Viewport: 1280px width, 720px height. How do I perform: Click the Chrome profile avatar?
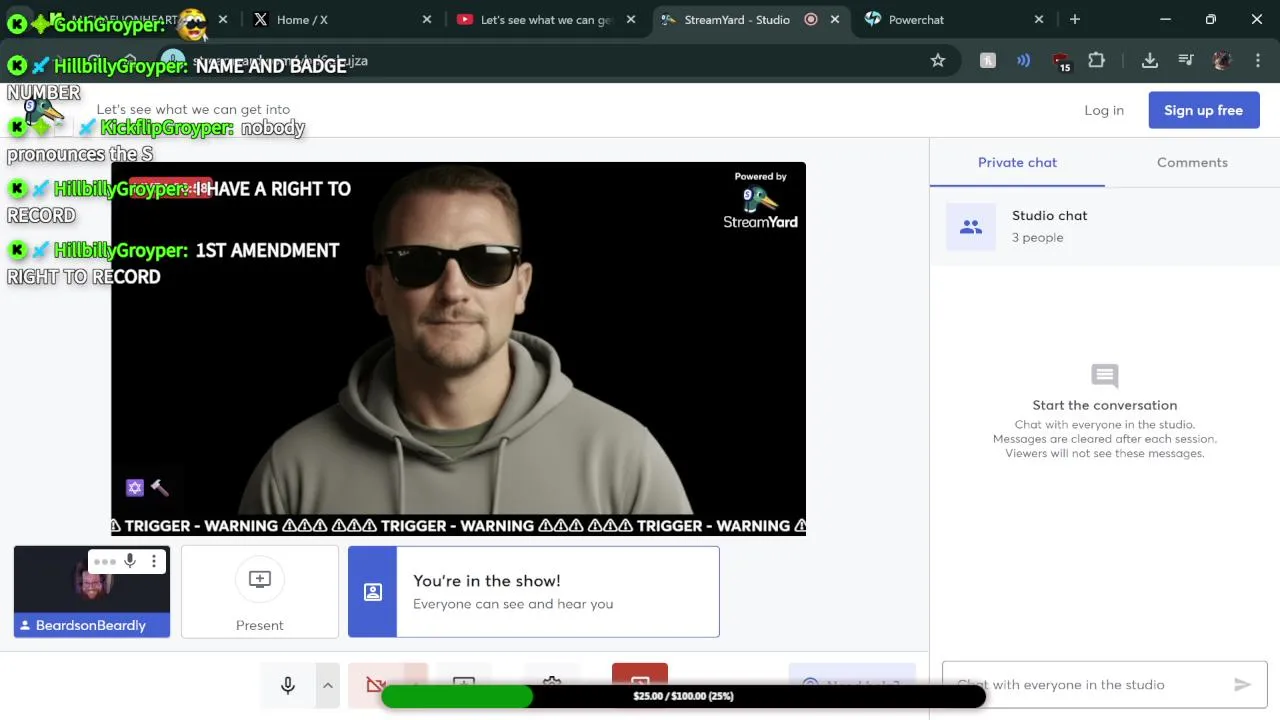[1222, 60]
